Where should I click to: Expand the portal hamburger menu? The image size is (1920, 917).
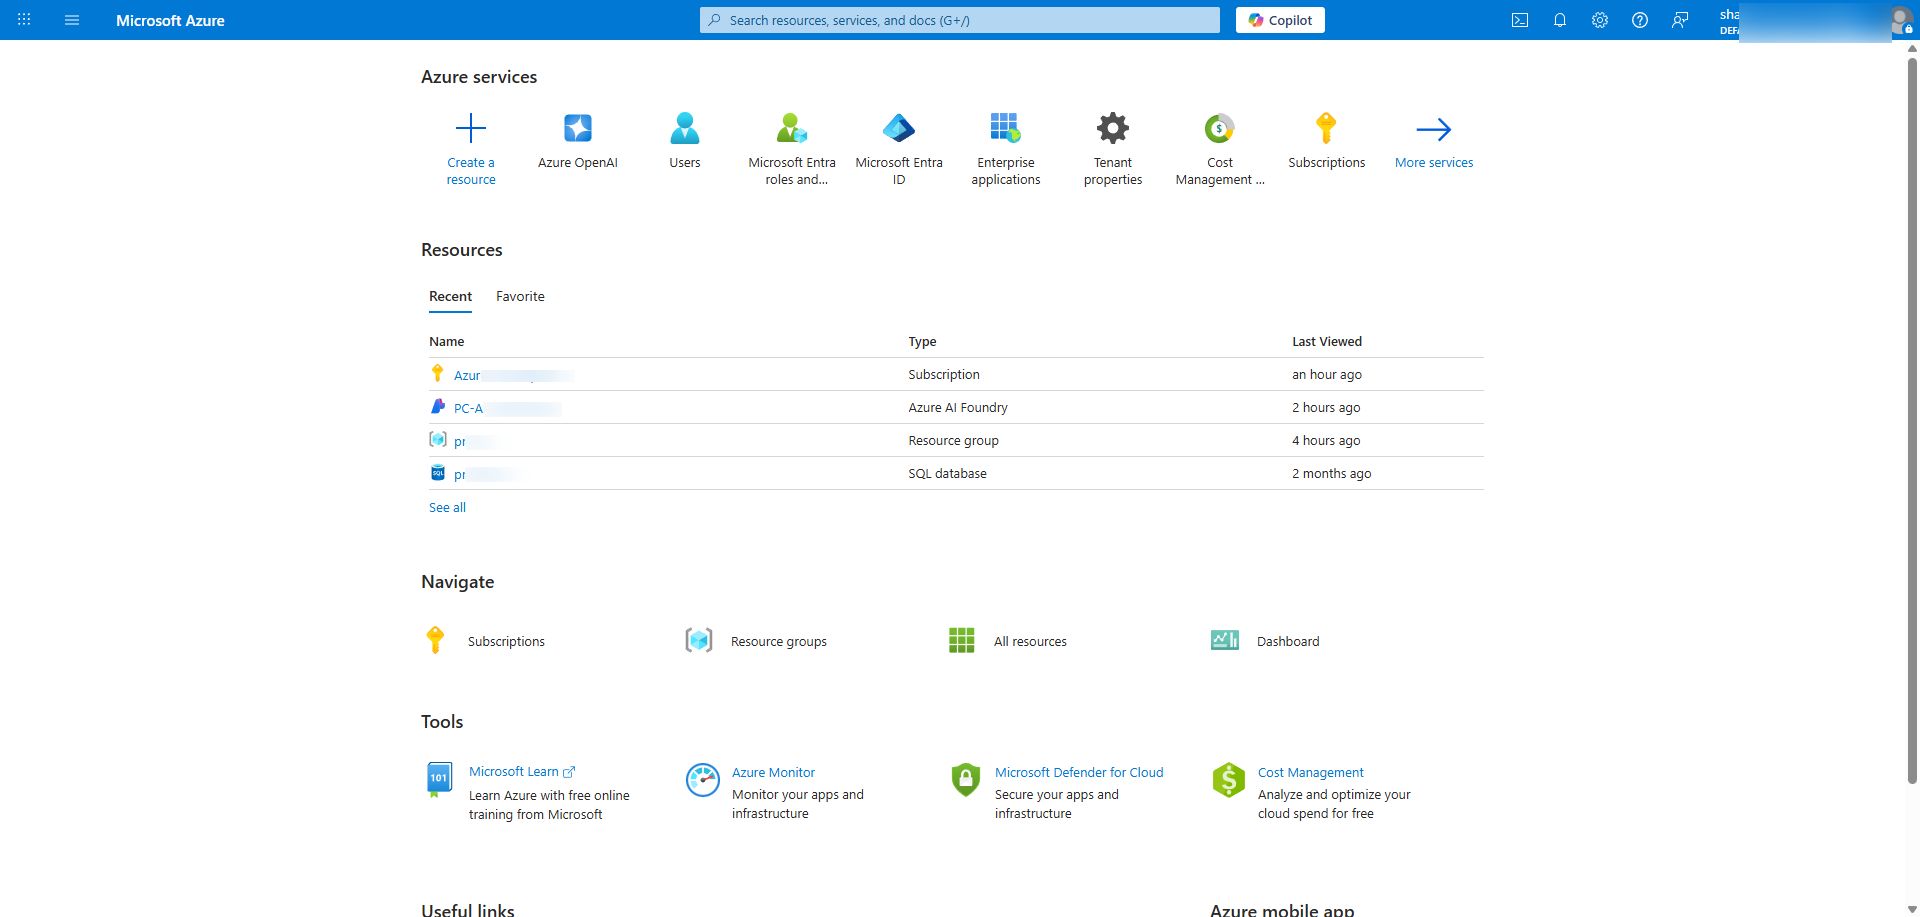[72, 20]
